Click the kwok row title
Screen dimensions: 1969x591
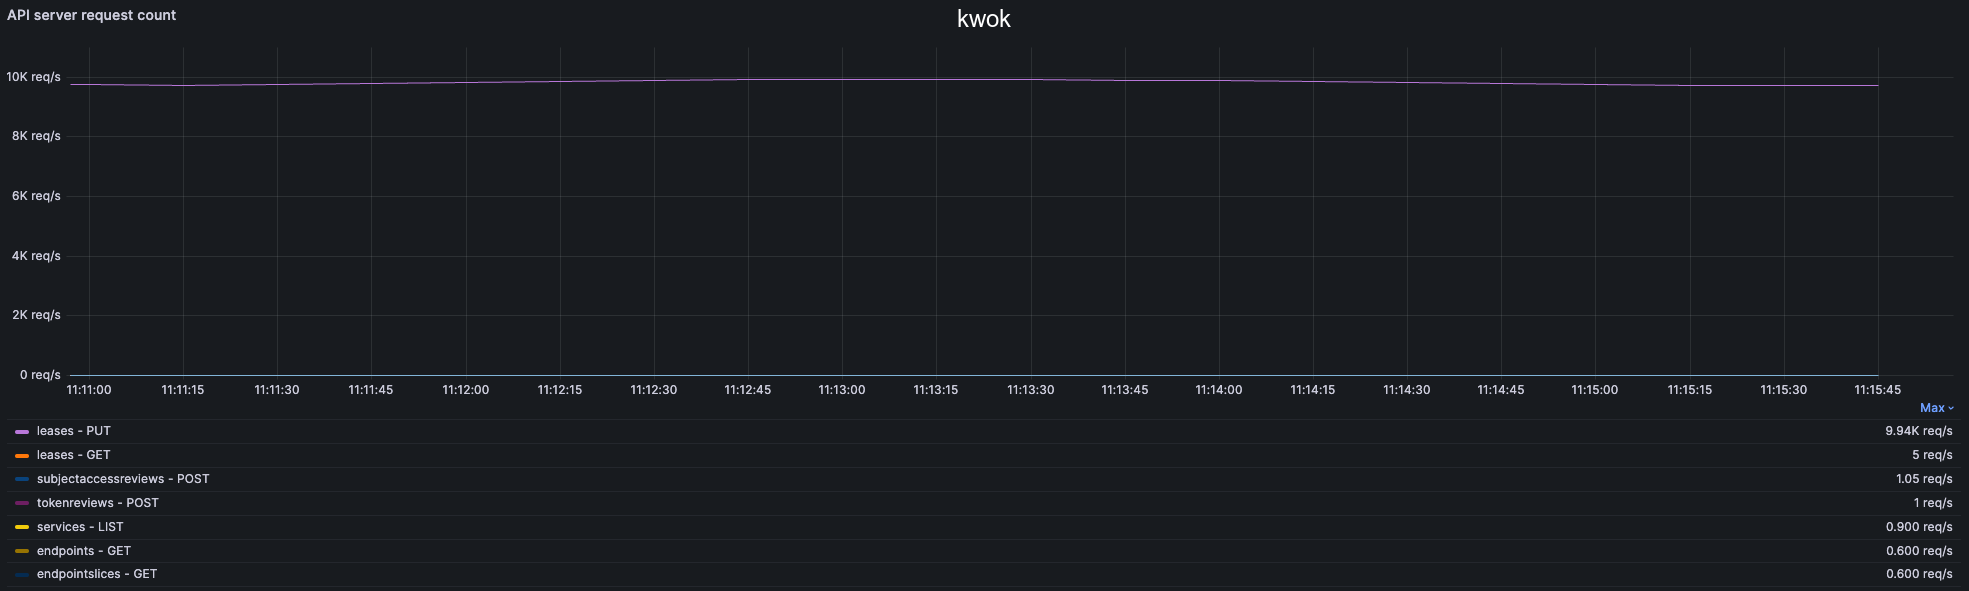pyautogui.click(x=983, y=19)
